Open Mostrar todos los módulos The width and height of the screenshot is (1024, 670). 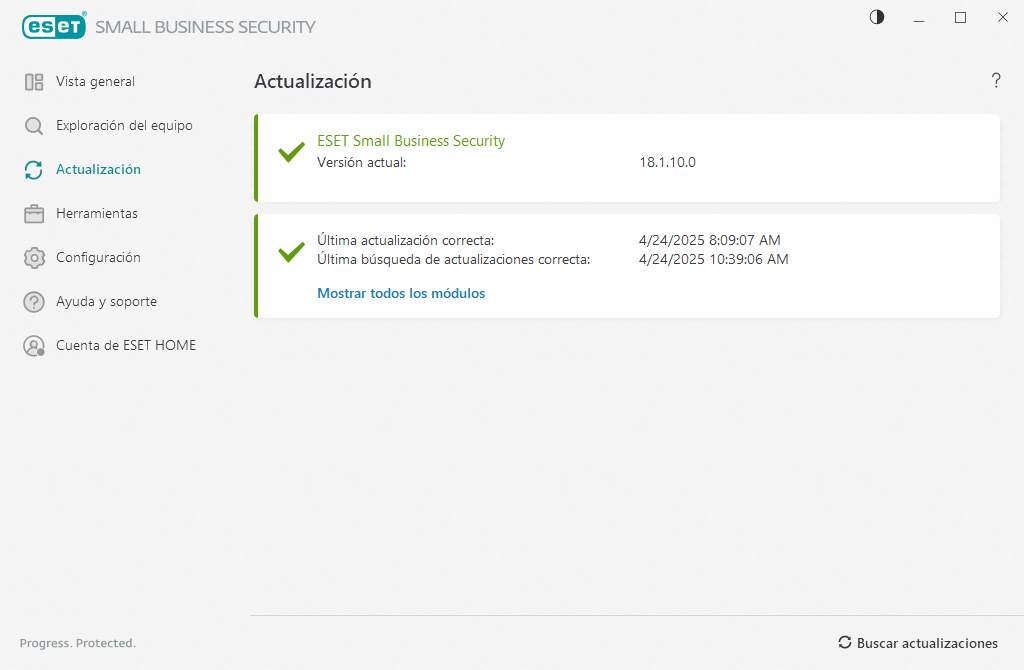point(401,293)
